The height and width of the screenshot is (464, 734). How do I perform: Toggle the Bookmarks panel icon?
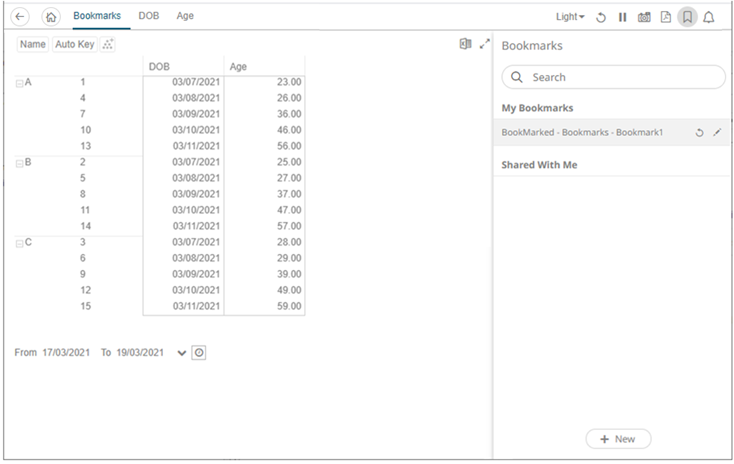(x=687, y=17)
